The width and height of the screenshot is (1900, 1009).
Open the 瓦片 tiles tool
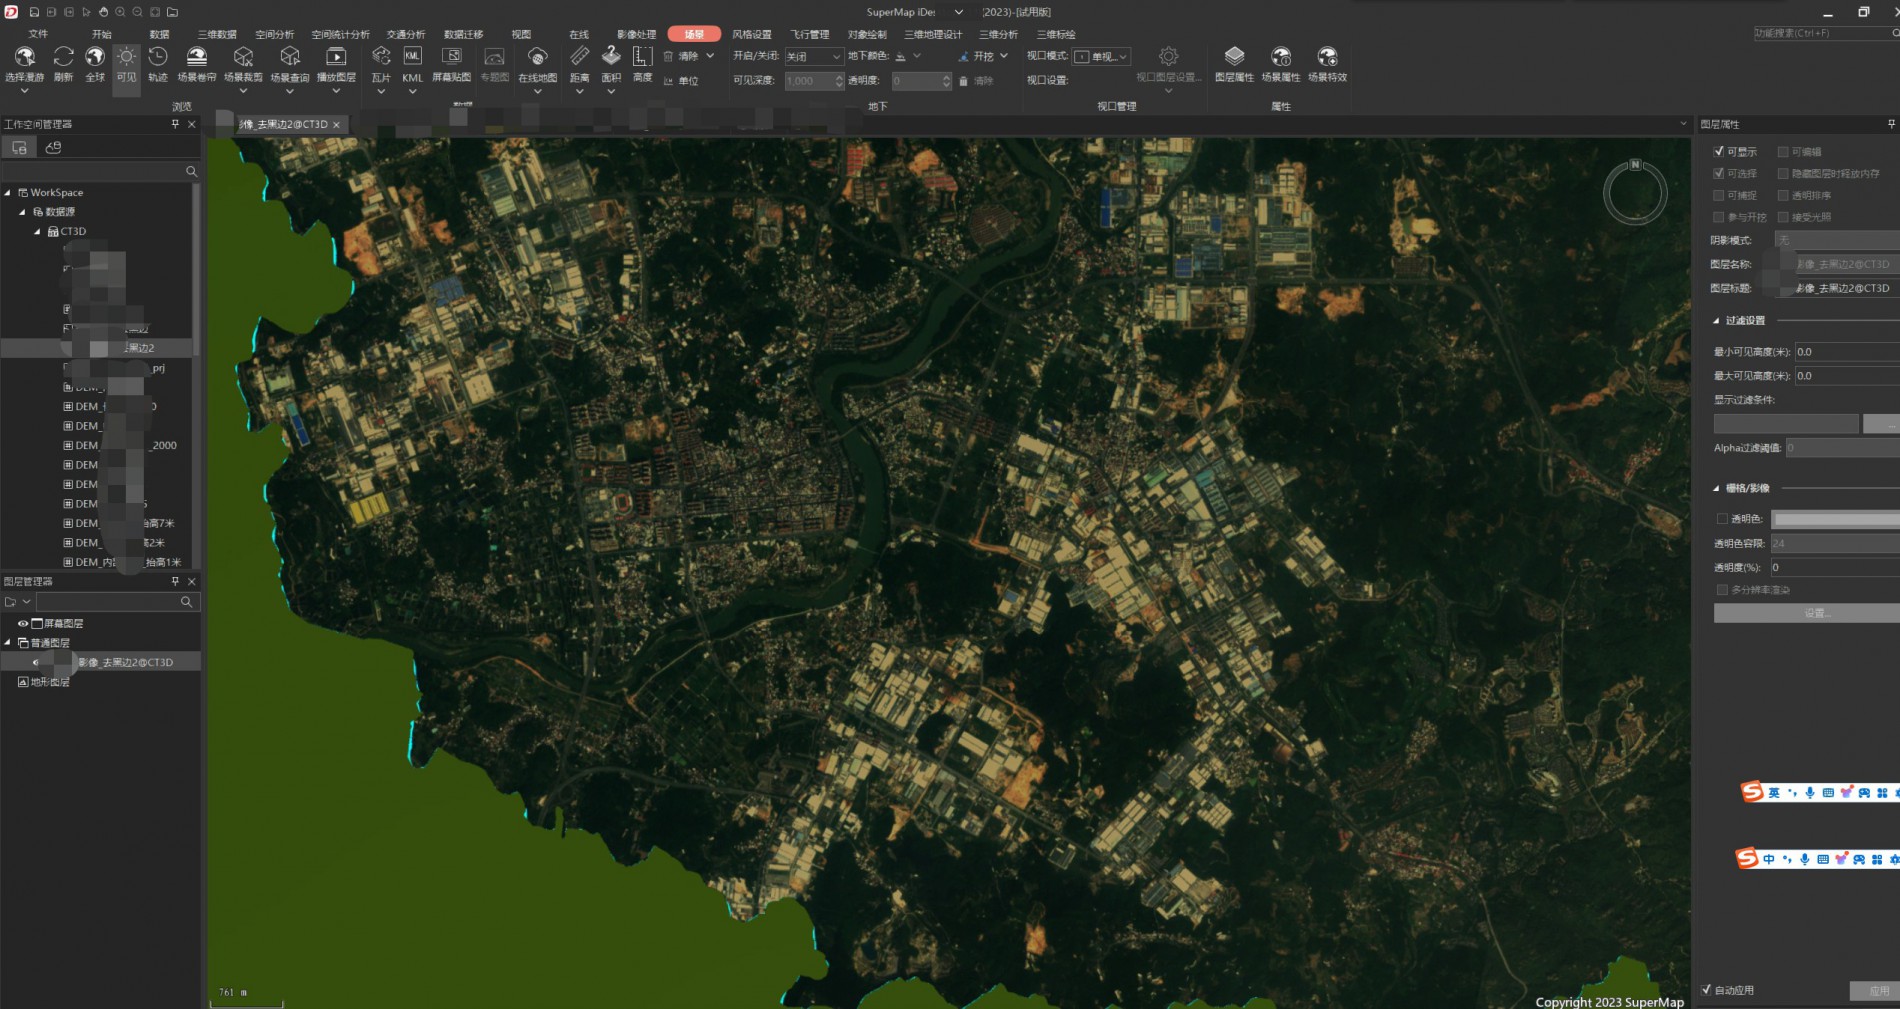381,65
